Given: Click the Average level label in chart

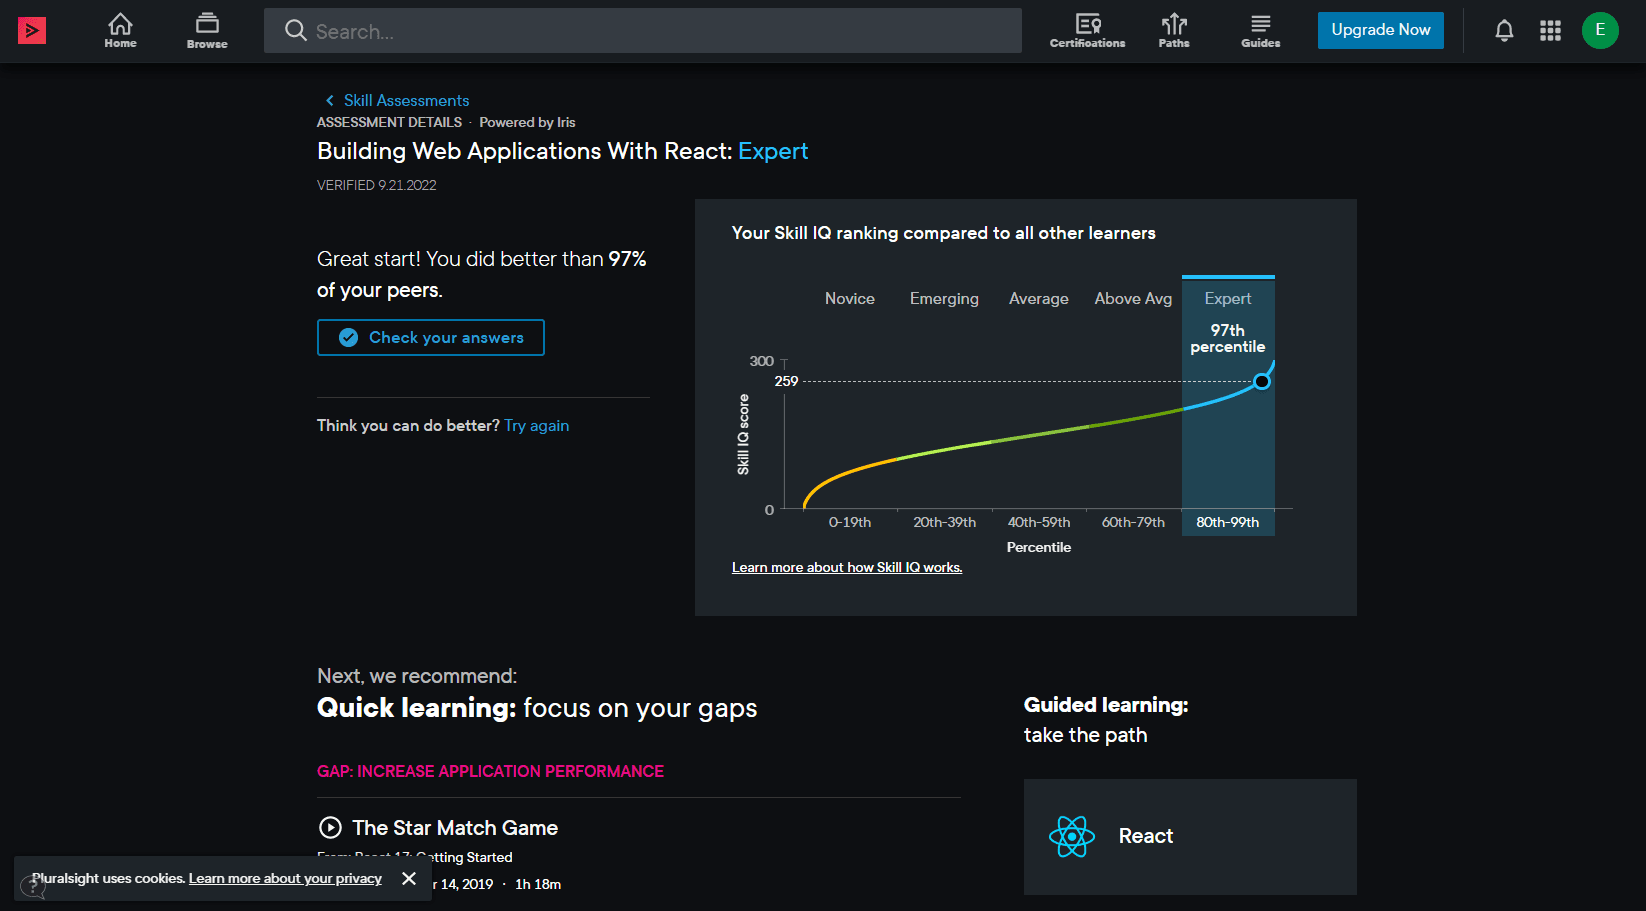Looking at the screenshot, I should 1039,299.
